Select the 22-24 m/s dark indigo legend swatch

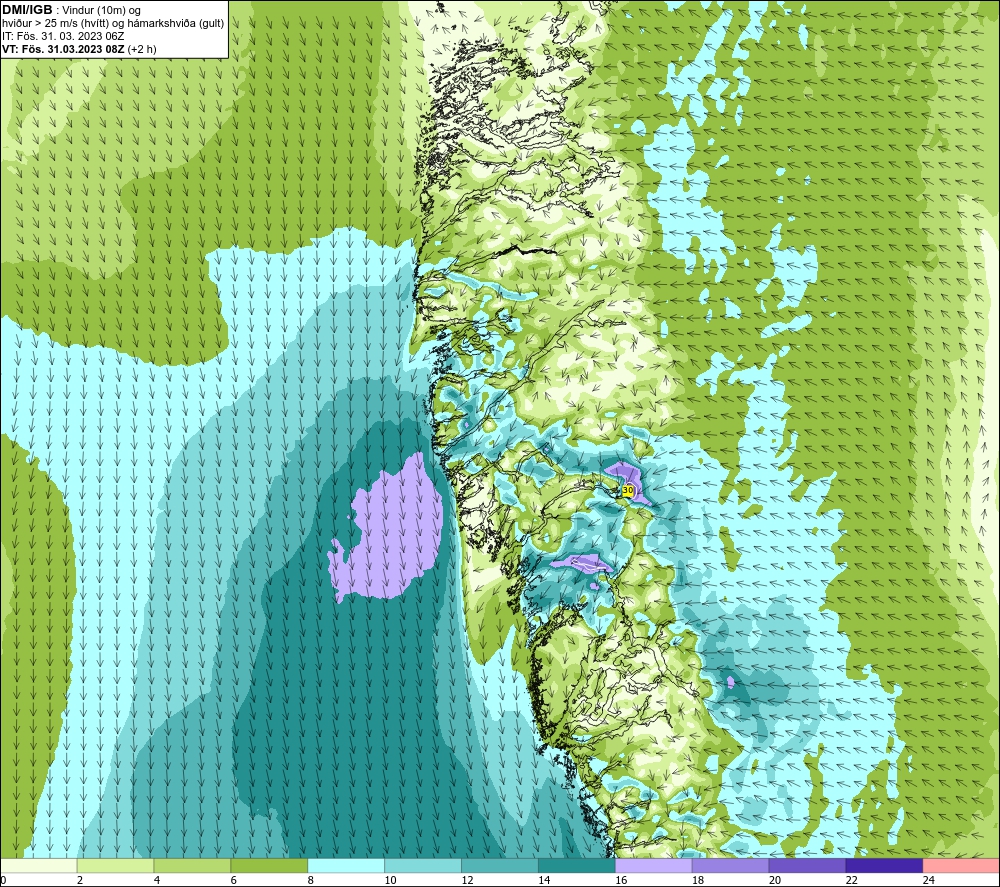coord(885,865)
